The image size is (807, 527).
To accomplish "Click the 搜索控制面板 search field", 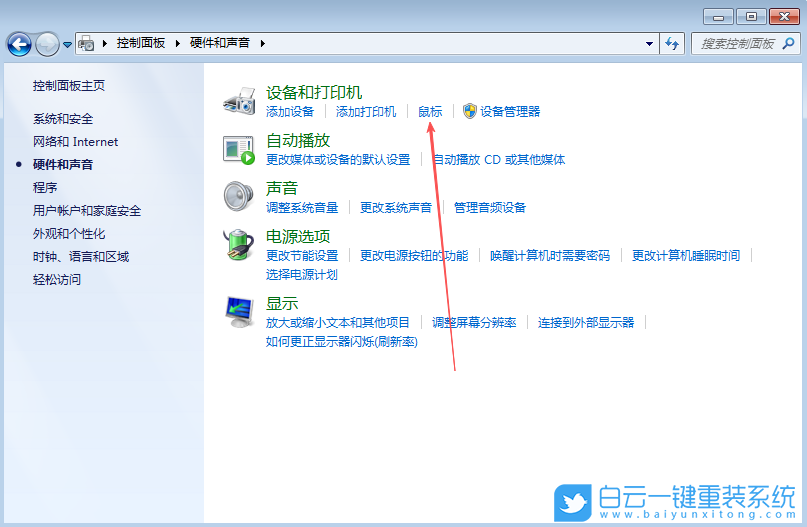I will tap(745, 44).
